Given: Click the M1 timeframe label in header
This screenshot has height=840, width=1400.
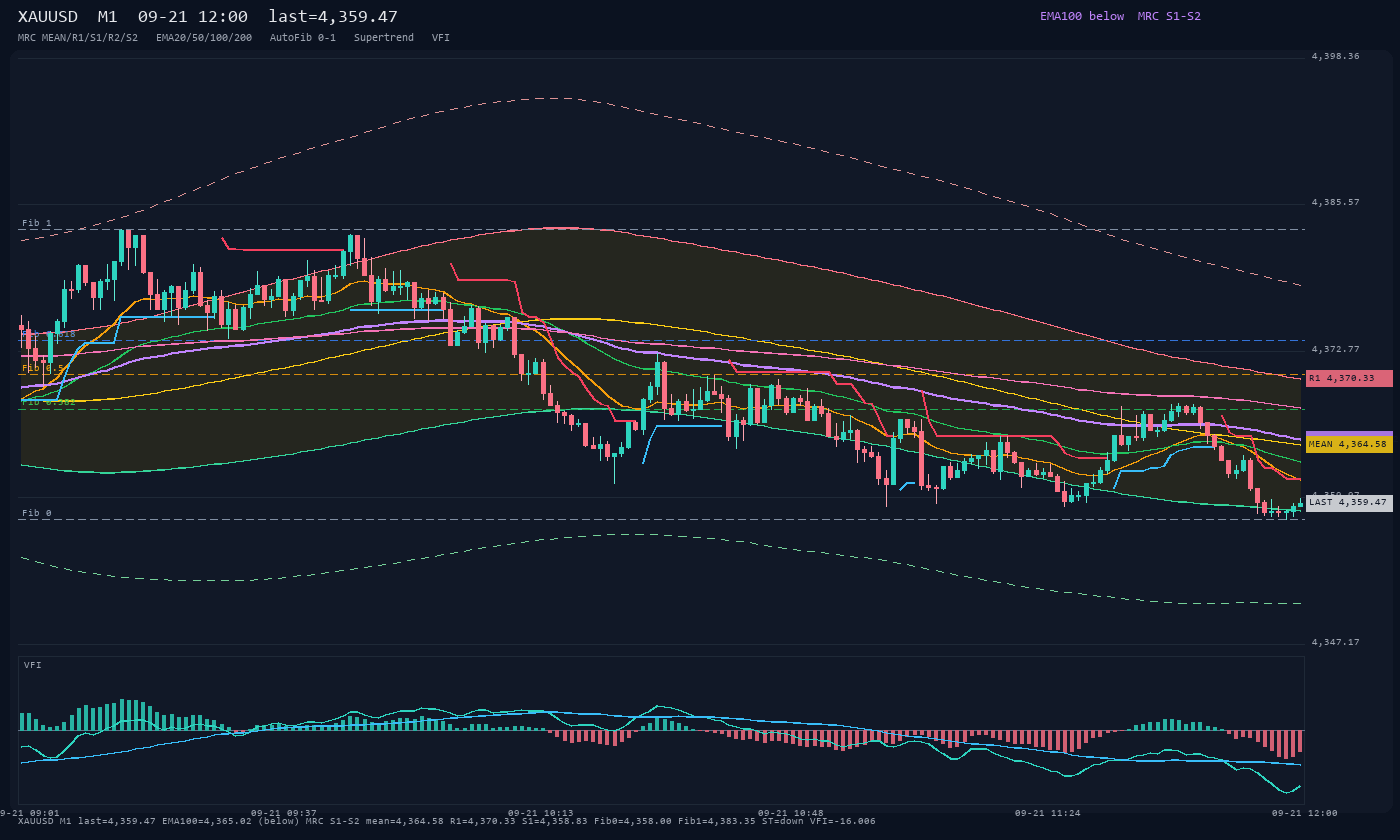Looking at the screenshot, I should tap(107, 17).
